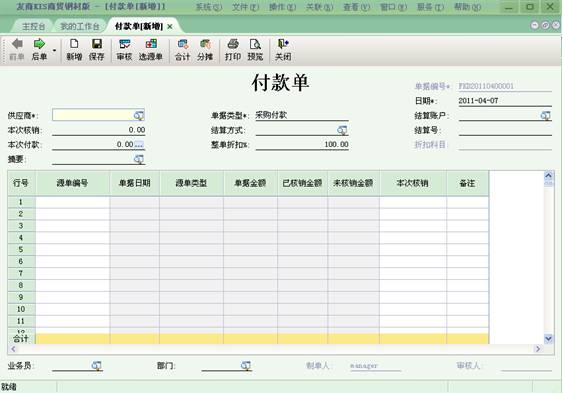Click the 日期 field showing 2011-04-07
The height and width of the screenshot is (393, 562).
(x=505, y=101)
